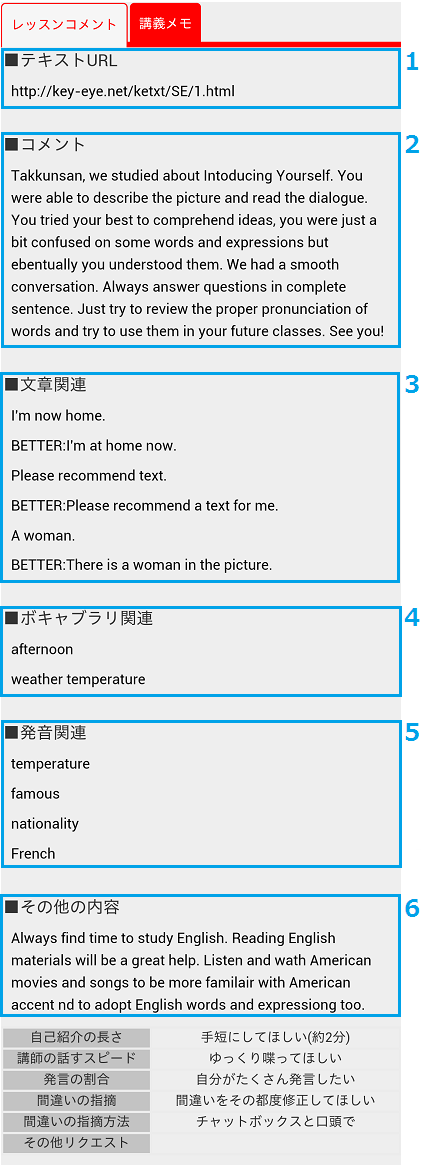Open the key-eye.net textbook URL
This screenshot has height=1165, width=421.
click(123, 91)
